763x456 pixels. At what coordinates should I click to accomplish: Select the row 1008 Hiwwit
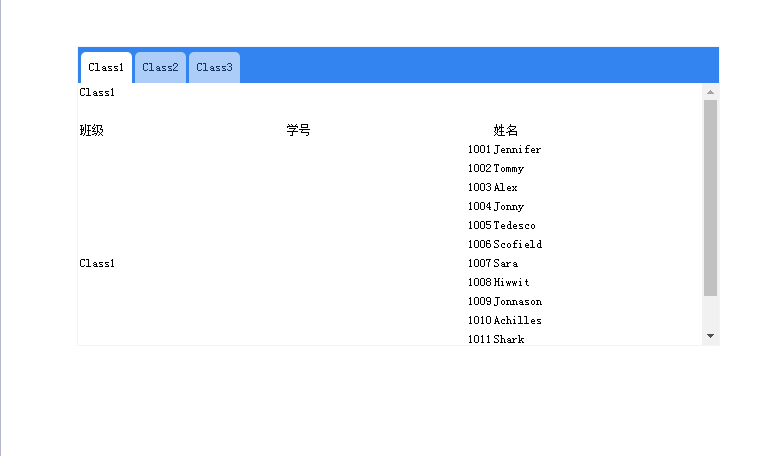tap(499, 282)
